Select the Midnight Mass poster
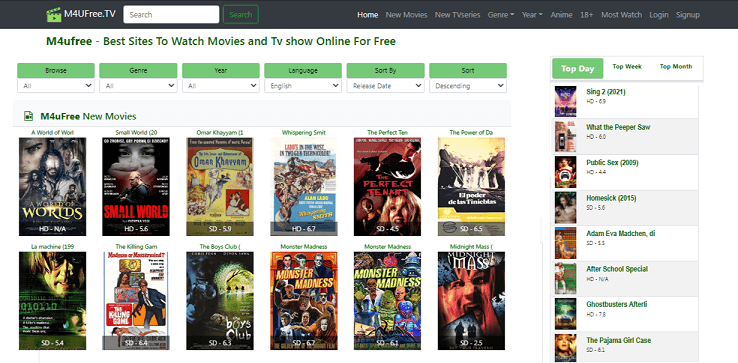 (x=471, y=301)
